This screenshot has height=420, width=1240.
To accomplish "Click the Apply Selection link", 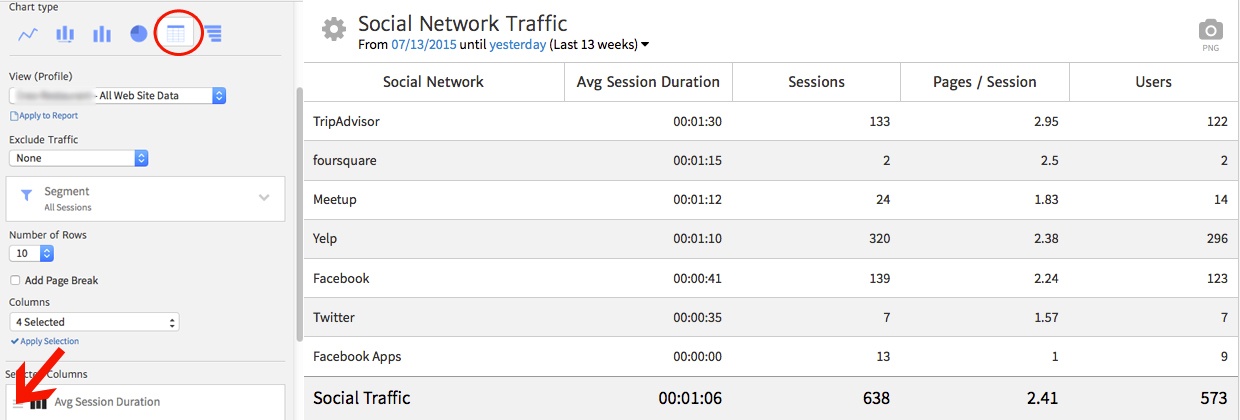I will [47, 341].
